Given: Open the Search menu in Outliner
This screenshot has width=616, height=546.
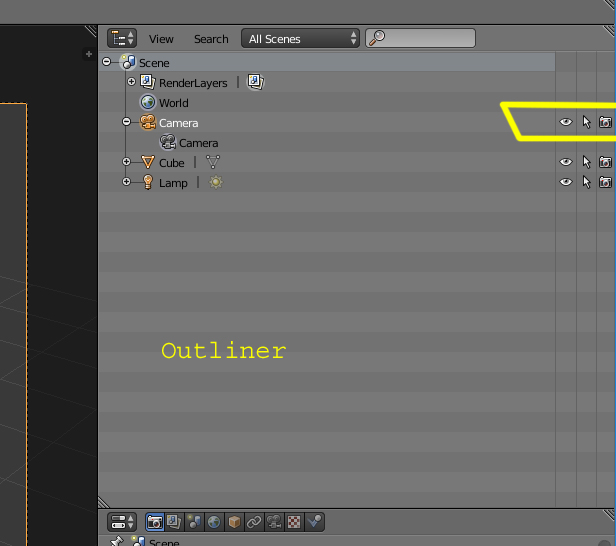Looking at the screenshot, I should click(x=211, y=39).
